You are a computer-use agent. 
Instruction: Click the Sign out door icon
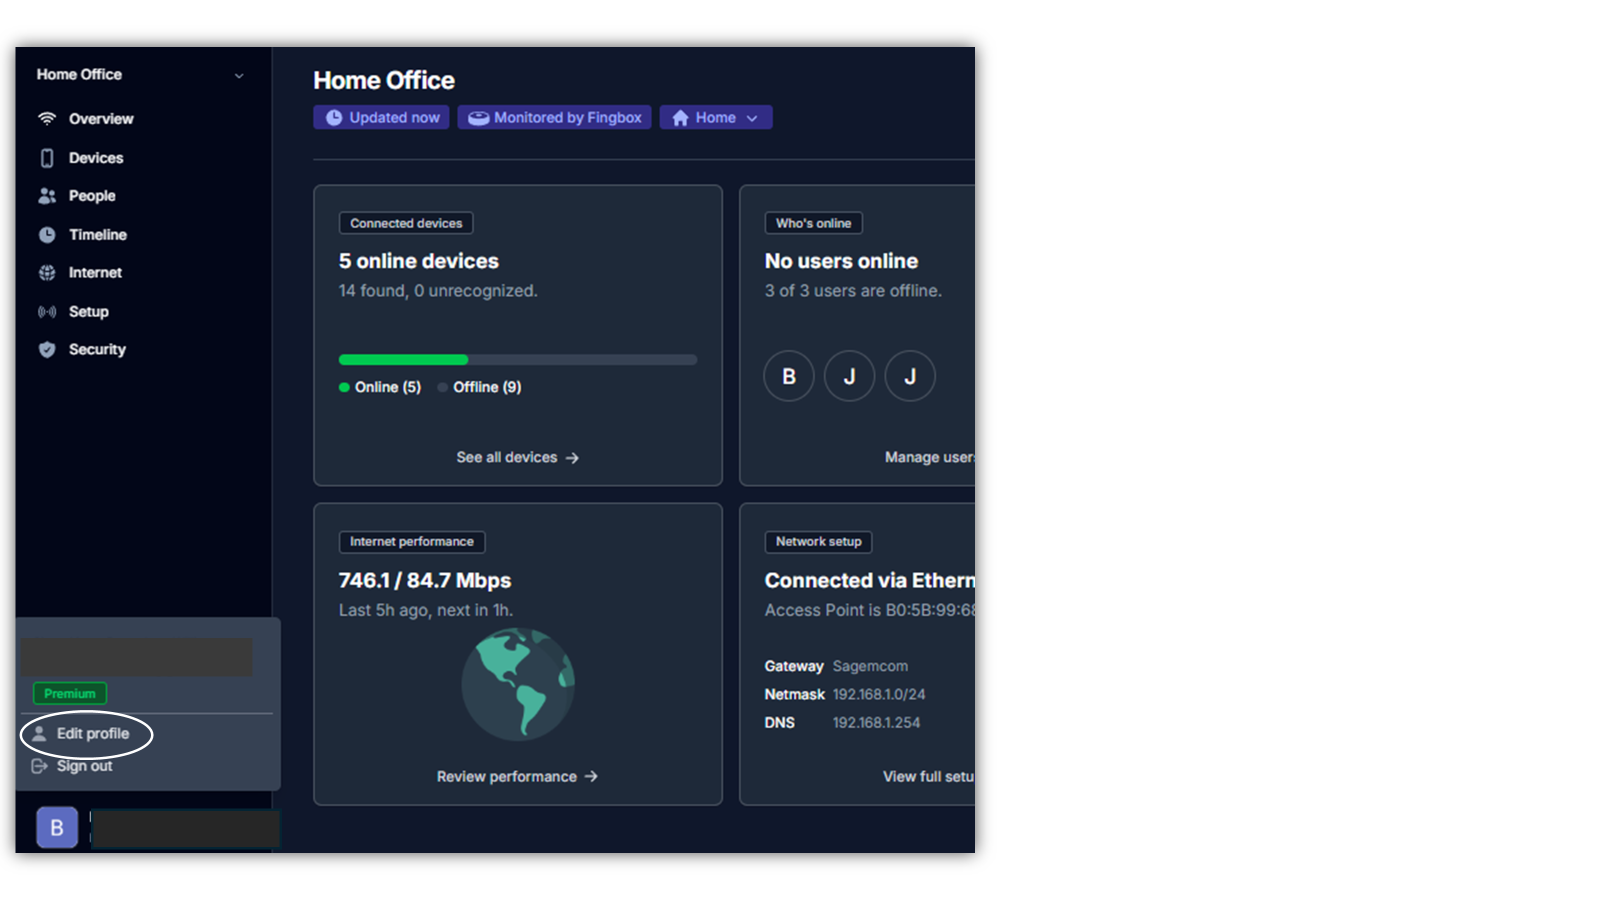[39, 766]
